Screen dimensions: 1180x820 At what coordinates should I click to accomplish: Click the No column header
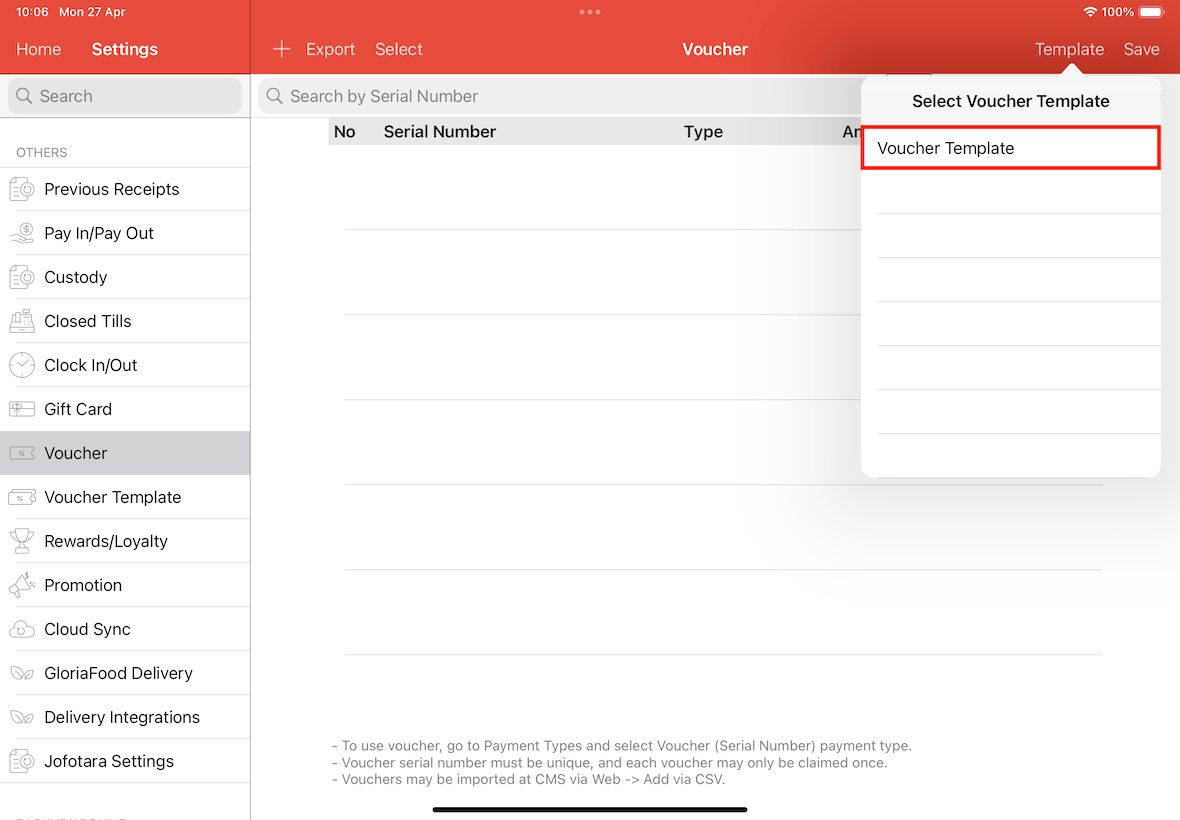click(x=345, y=132)
